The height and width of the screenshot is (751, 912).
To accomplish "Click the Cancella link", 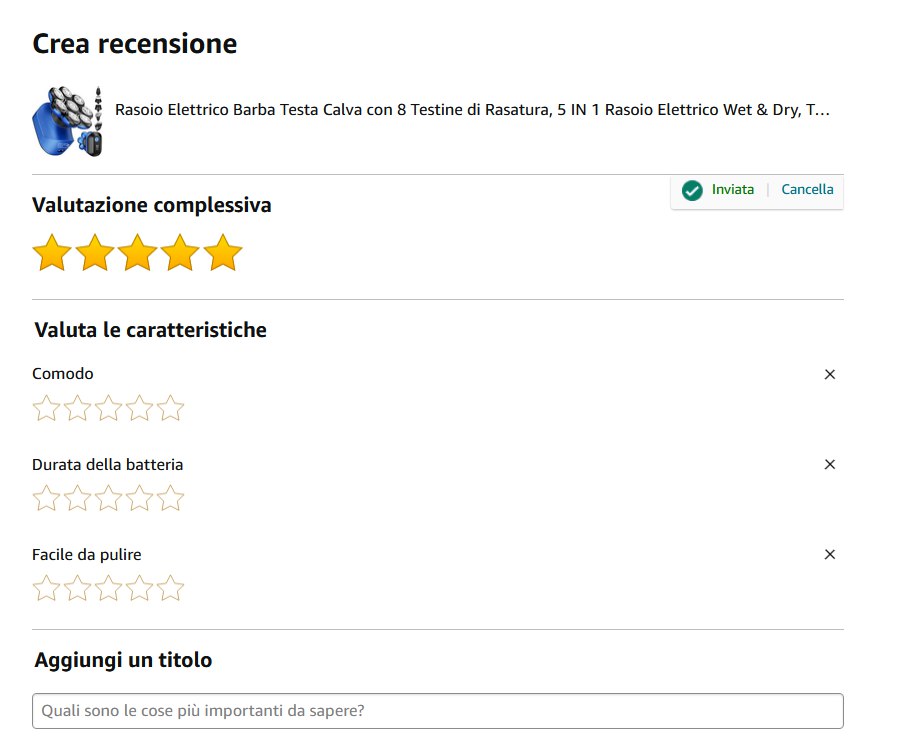I will click(x=807, y=189).
